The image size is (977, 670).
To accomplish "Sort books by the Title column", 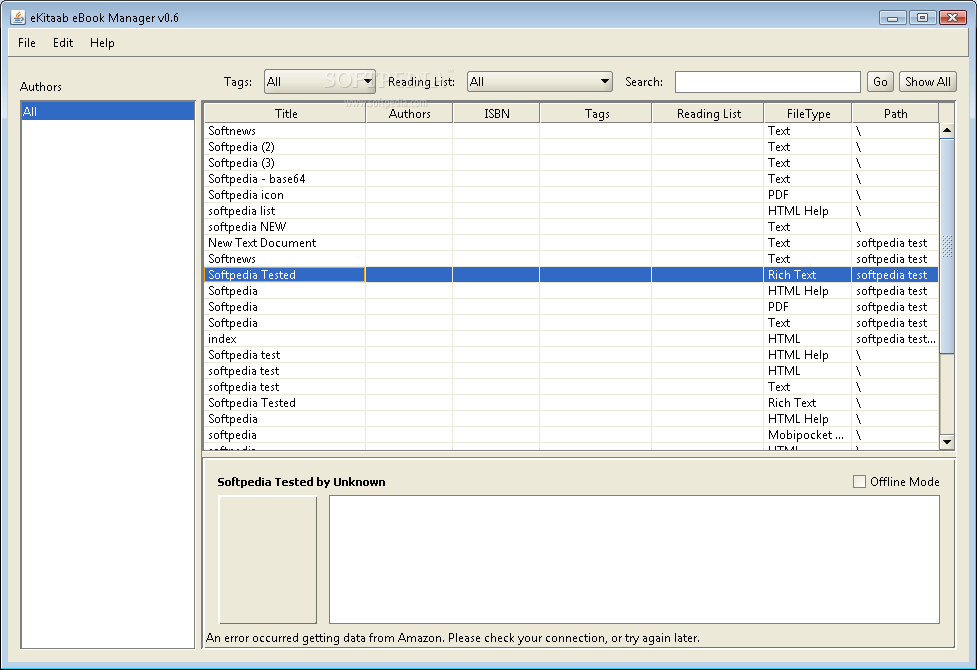I will (x=286, y=112).
